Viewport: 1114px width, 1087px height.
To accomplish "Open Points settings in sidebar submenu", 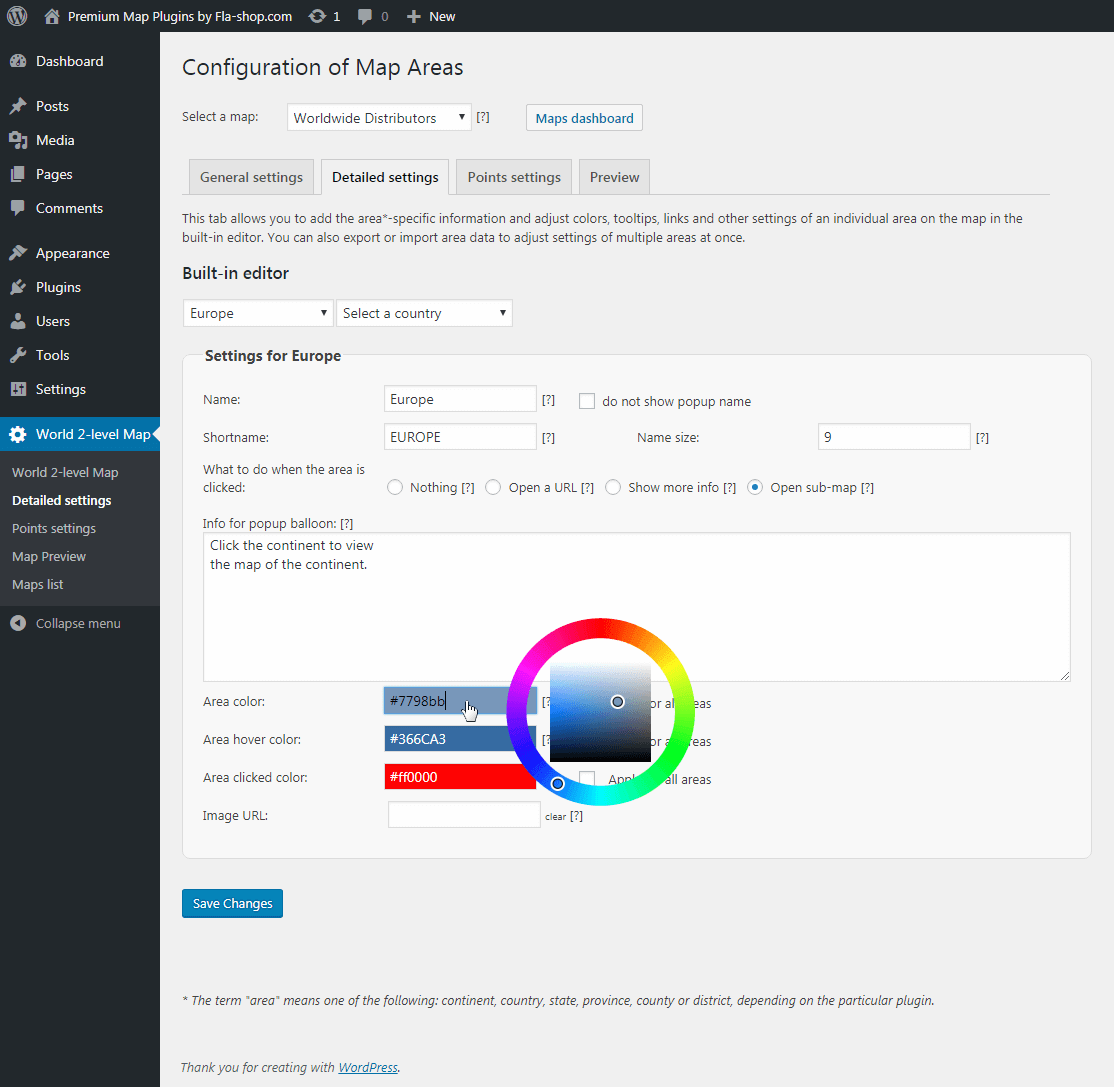I will [54, 529].
